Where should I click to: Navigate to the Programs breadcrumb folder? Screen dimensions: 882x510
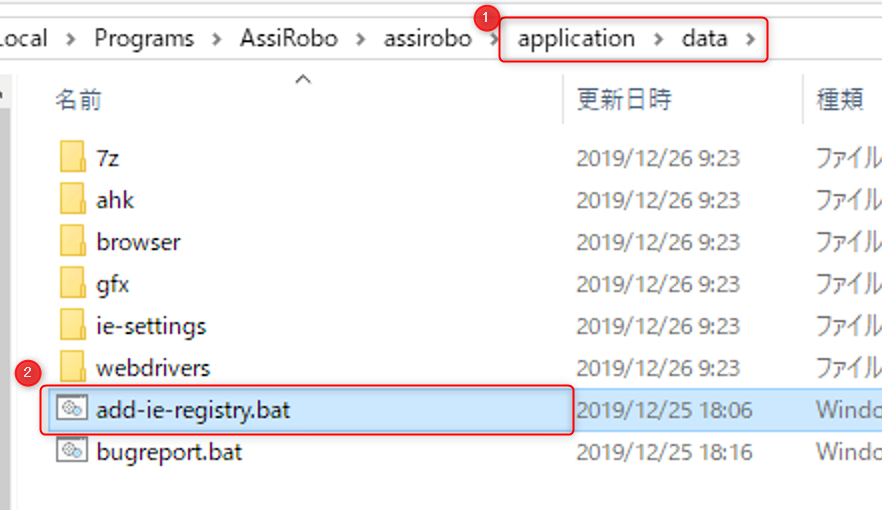(x=144, y=38)
